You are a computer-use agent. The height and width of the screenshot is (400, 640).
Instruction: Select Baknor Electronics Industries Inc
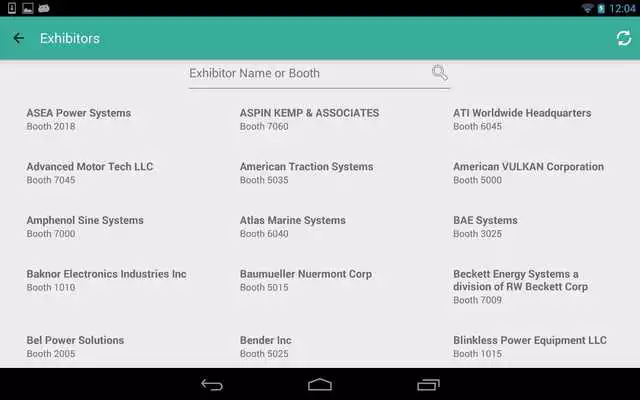click(x=107, y=280)
